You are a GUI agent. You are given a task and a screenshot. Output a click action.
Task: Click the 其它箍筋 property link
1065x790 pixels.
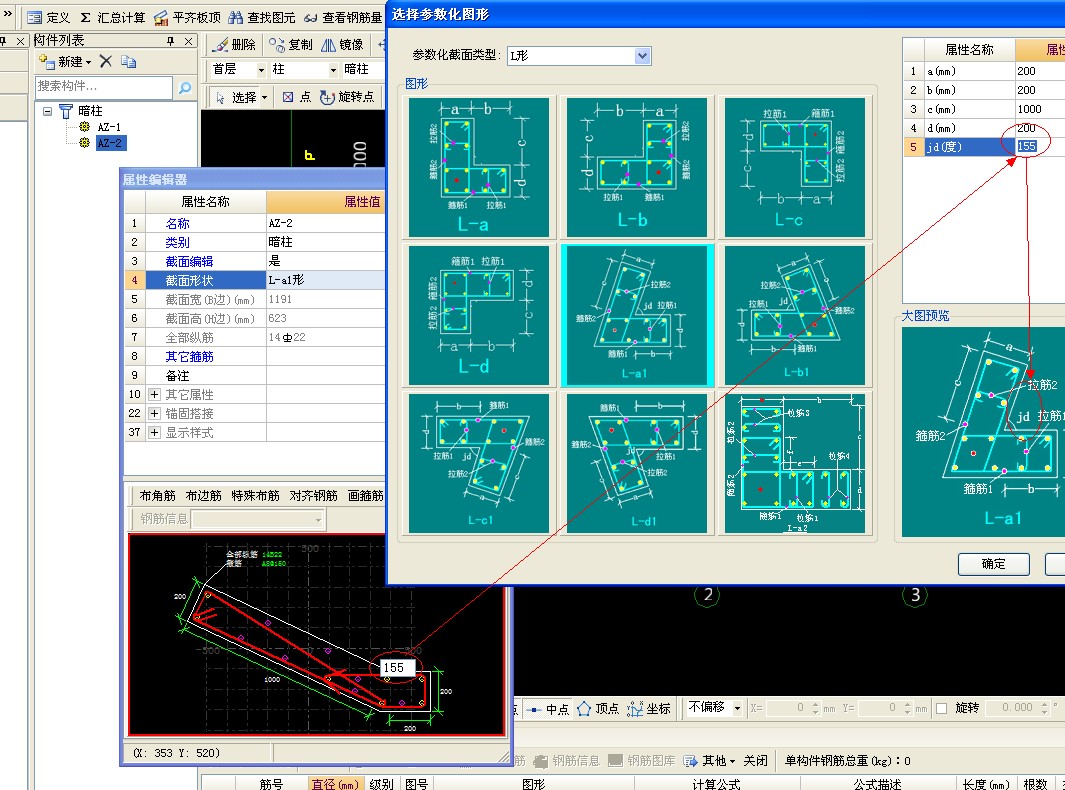(189, 357)
